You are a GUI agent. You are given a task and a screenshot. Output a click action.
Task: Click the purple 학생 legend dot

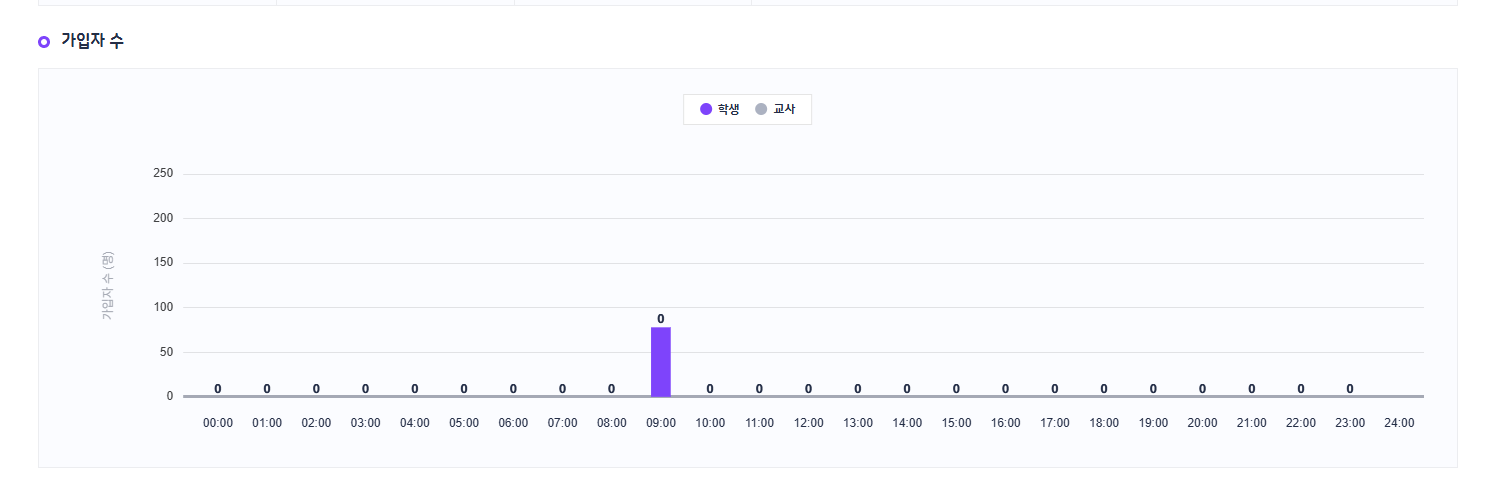point(706,109)
